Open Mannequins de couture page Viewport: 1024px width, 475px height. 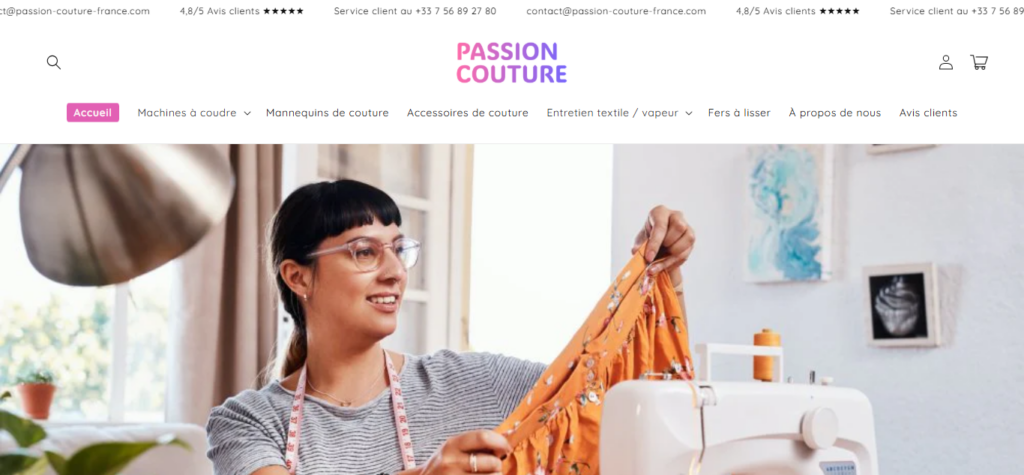(327, 112)
